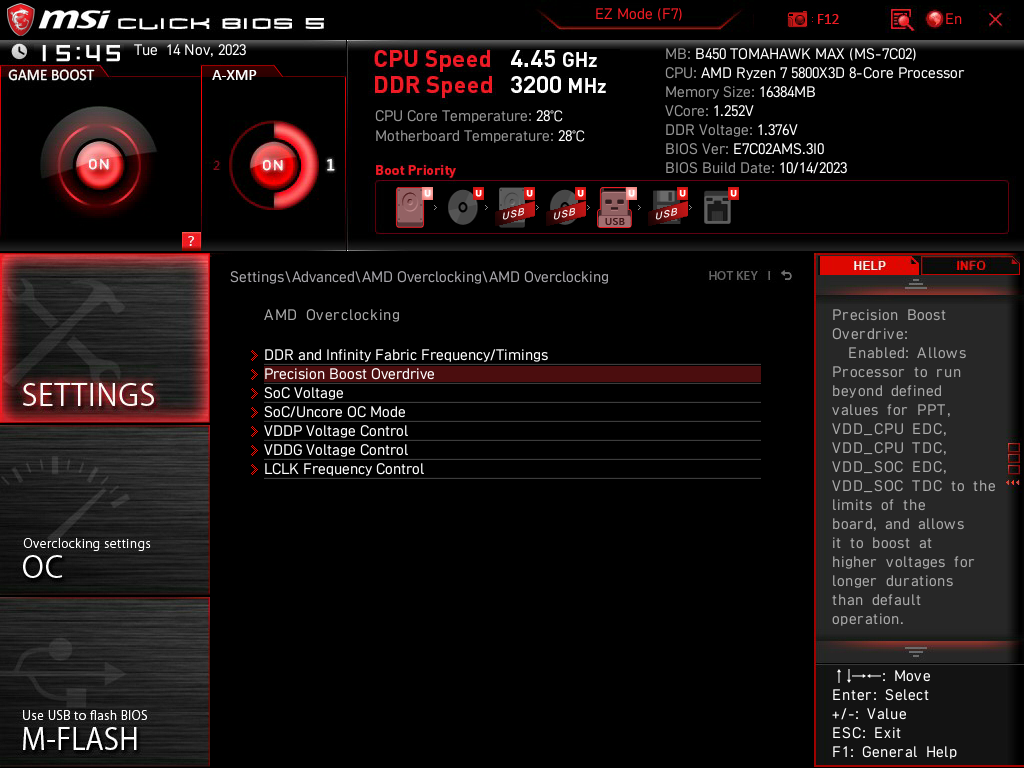Close the BIOS with the X button
Image resolution: width=1024 pixels, height=768 pixels.
click(x=995, y=20)
